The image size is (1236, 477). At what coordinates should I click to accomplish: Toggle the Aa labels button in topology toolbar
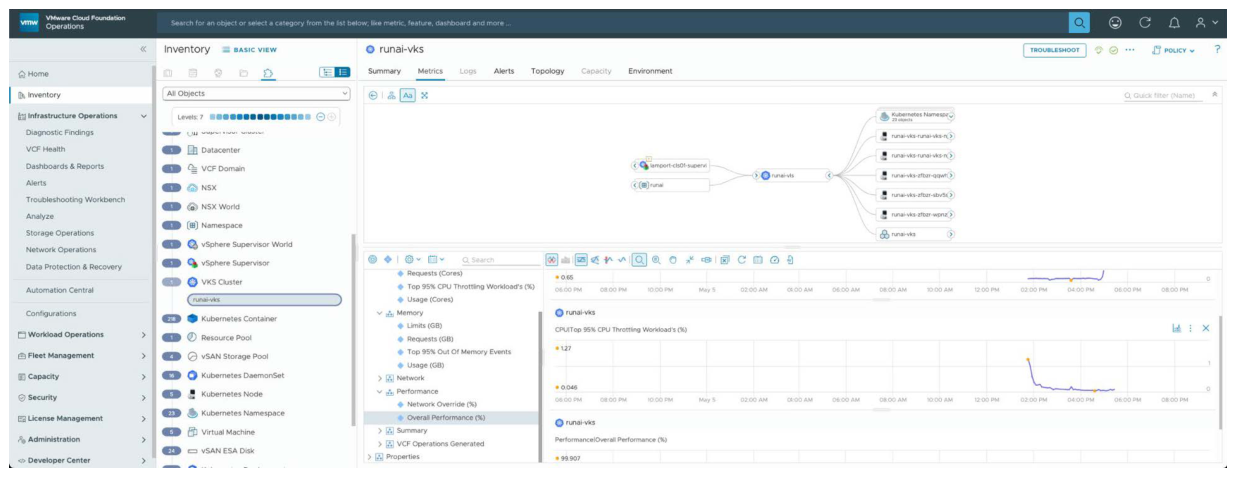pyautogui.click(x=408, y=95)
